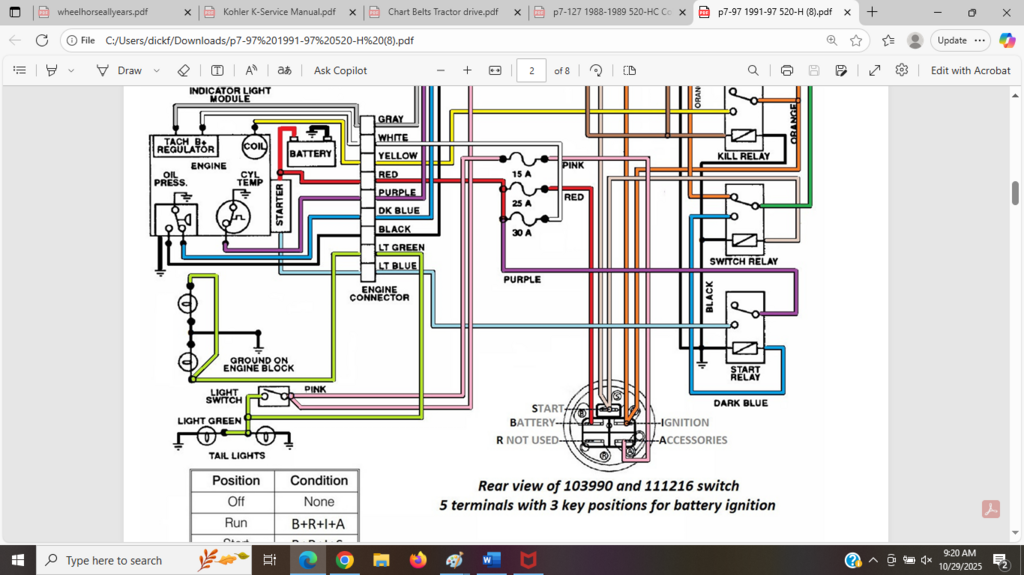
Task: Click the Read aloud icon
Action: pos(251,71)
